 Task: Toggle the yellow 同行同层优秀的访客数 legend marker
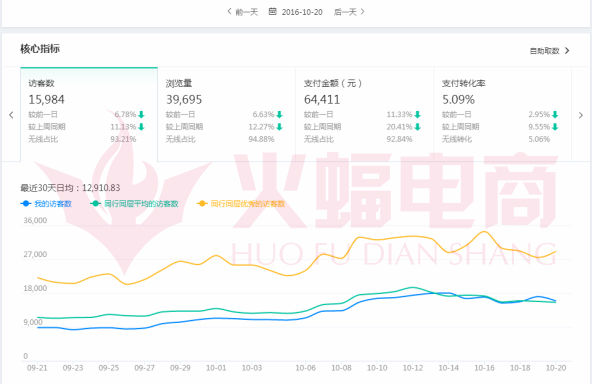click(202, 204)
